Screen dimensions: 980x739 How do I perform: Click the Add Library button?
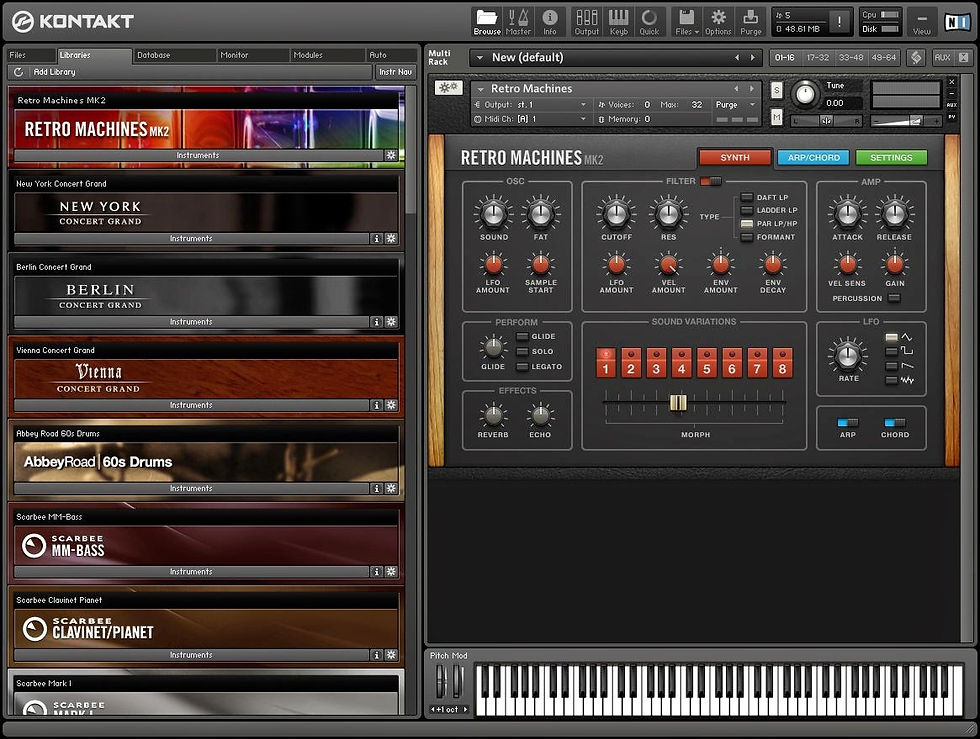tap(54, 72)
